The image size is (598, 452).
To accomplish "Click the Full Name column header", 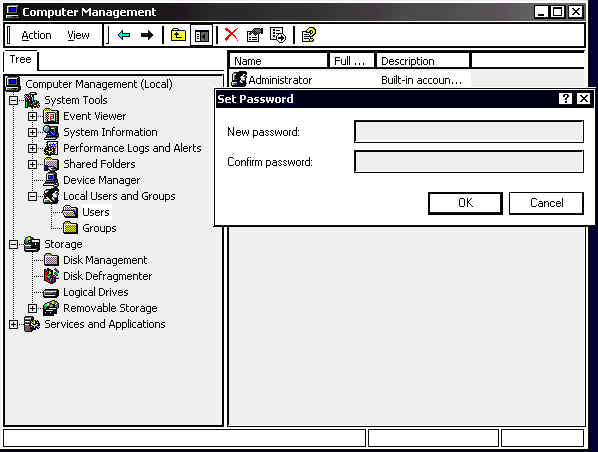I will click(x=352, y=61).
